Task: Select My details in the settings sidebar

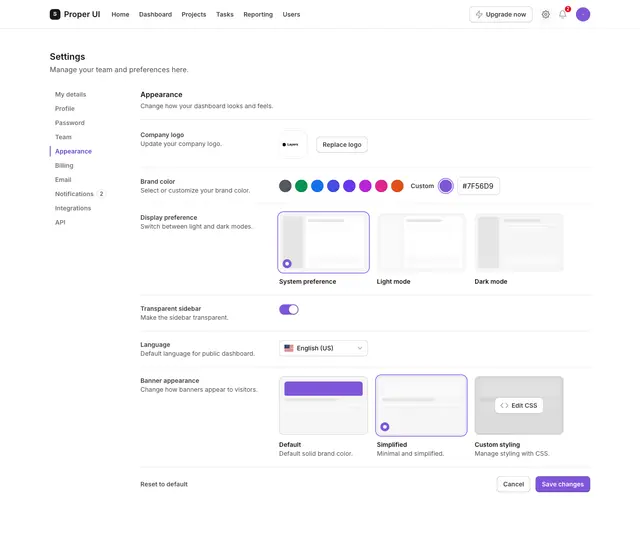Action: coord(71,94)
